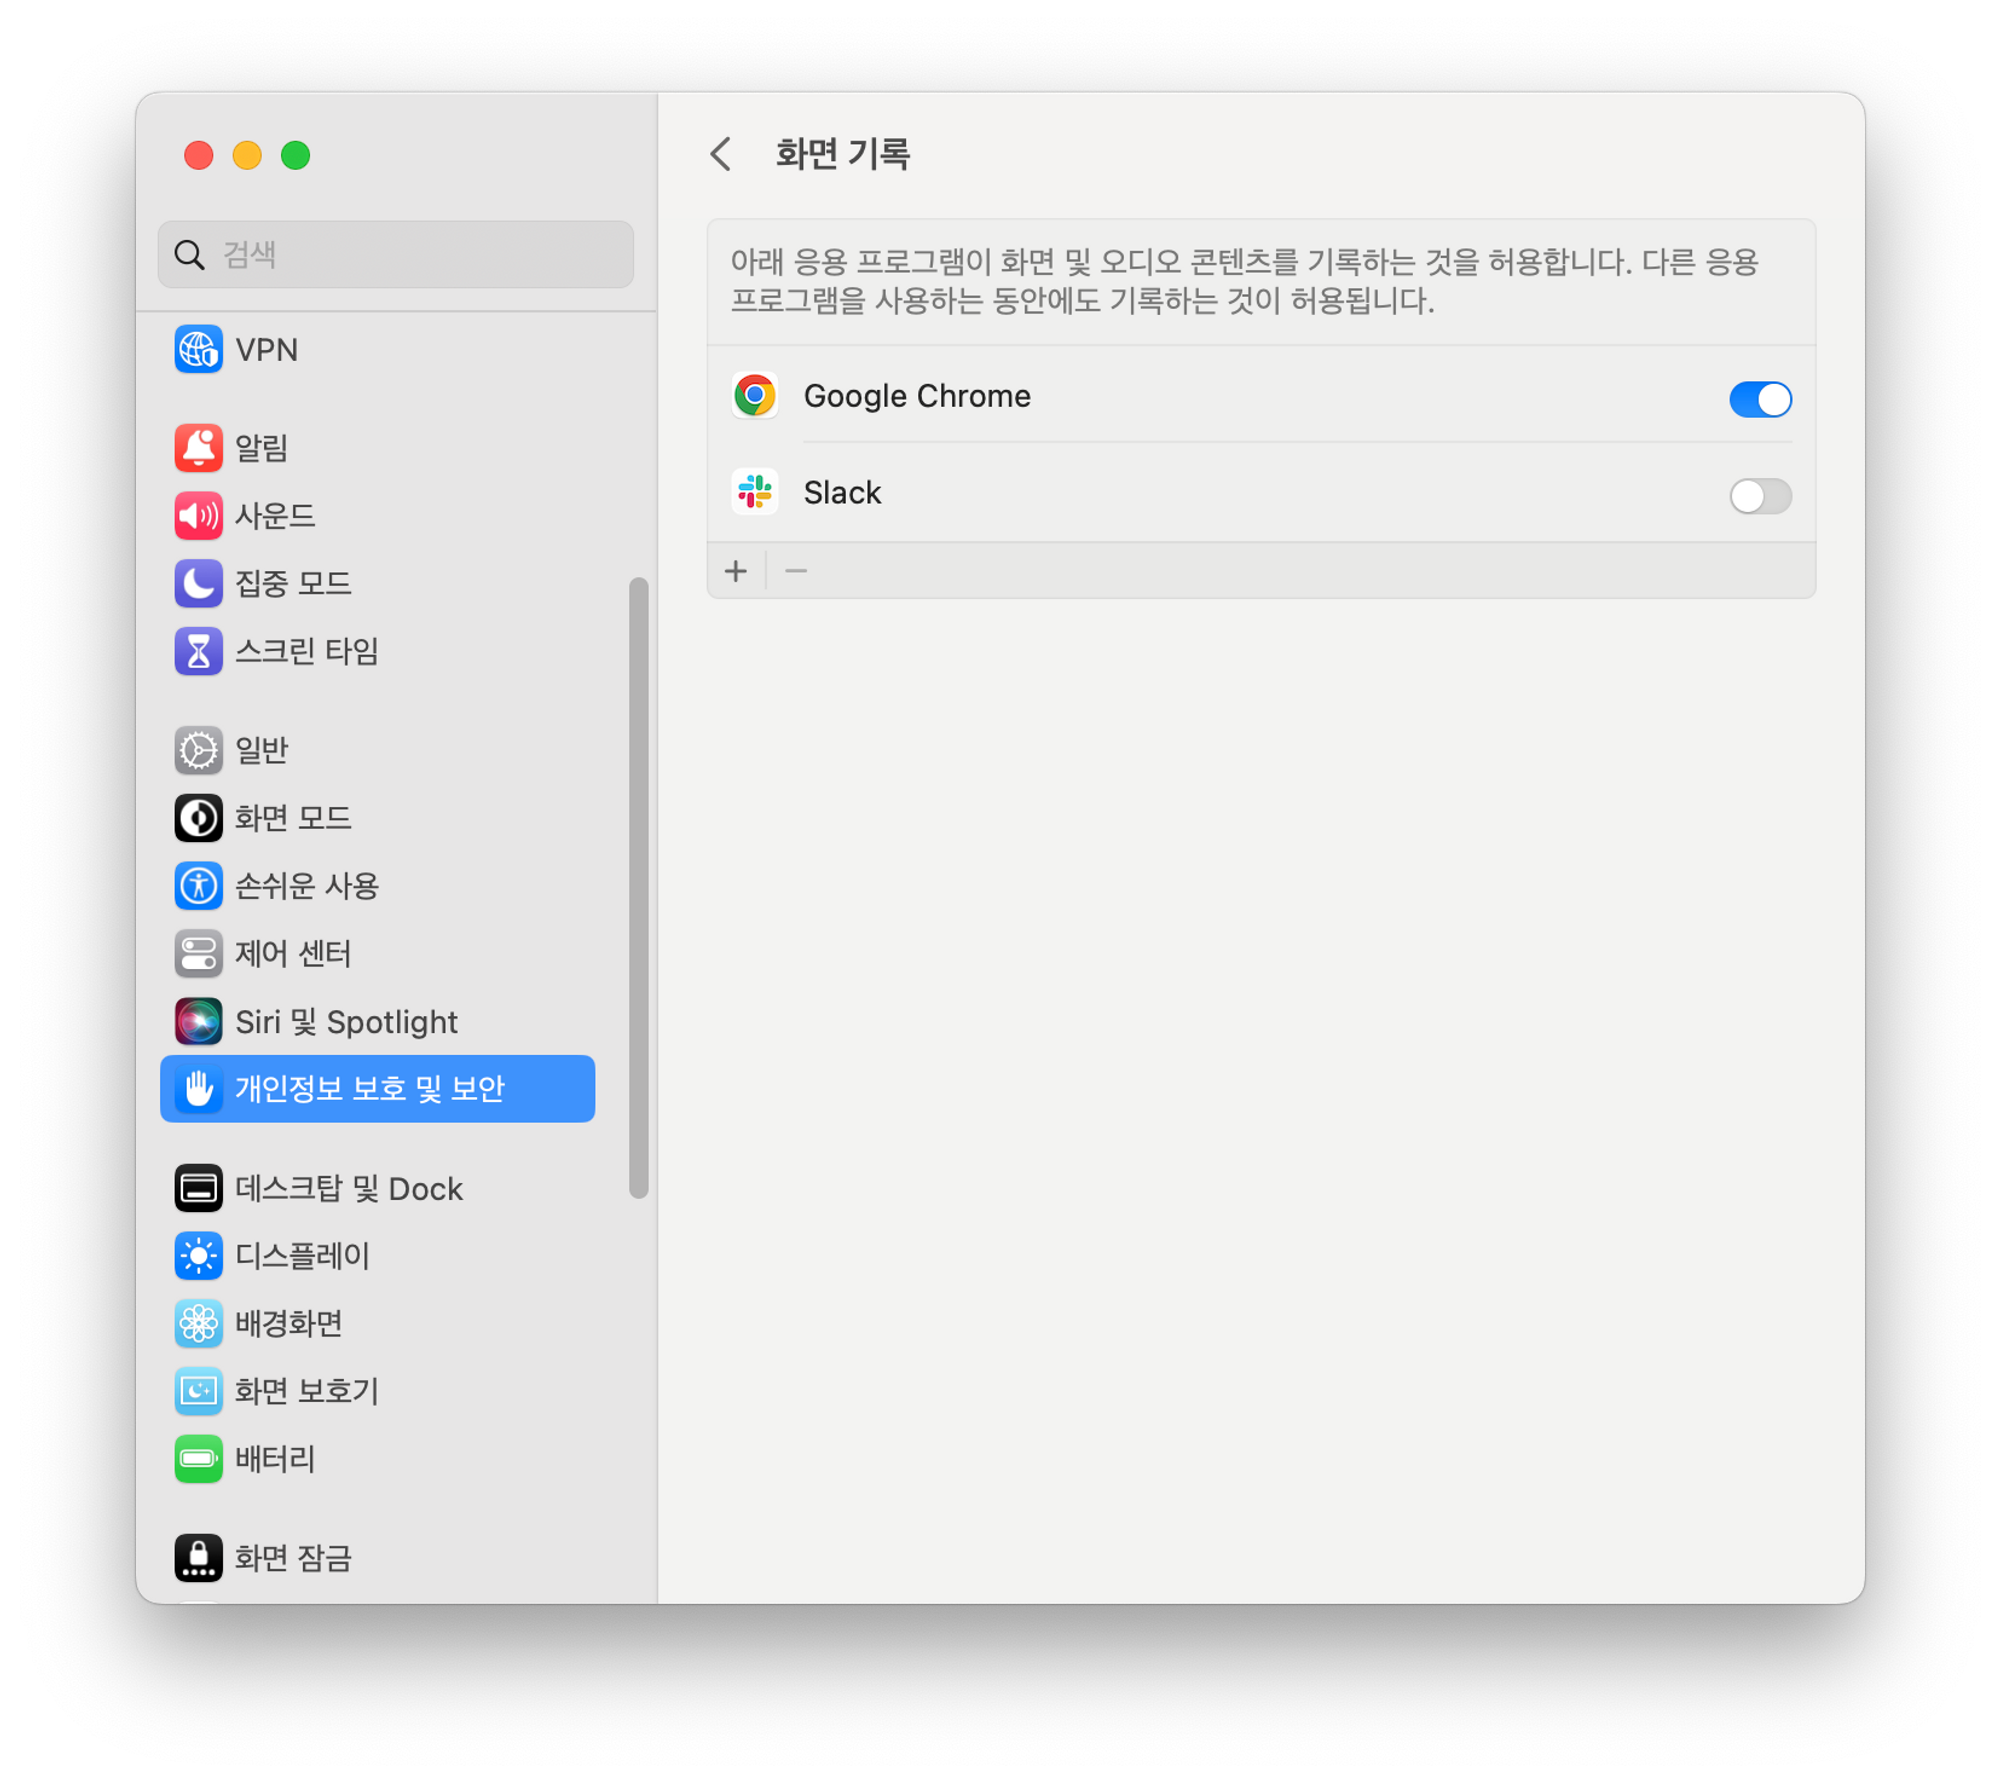Open 사운드 speaker icon in sidebar
This screenshot has width=2000, height=1782.
pos(198,515)
